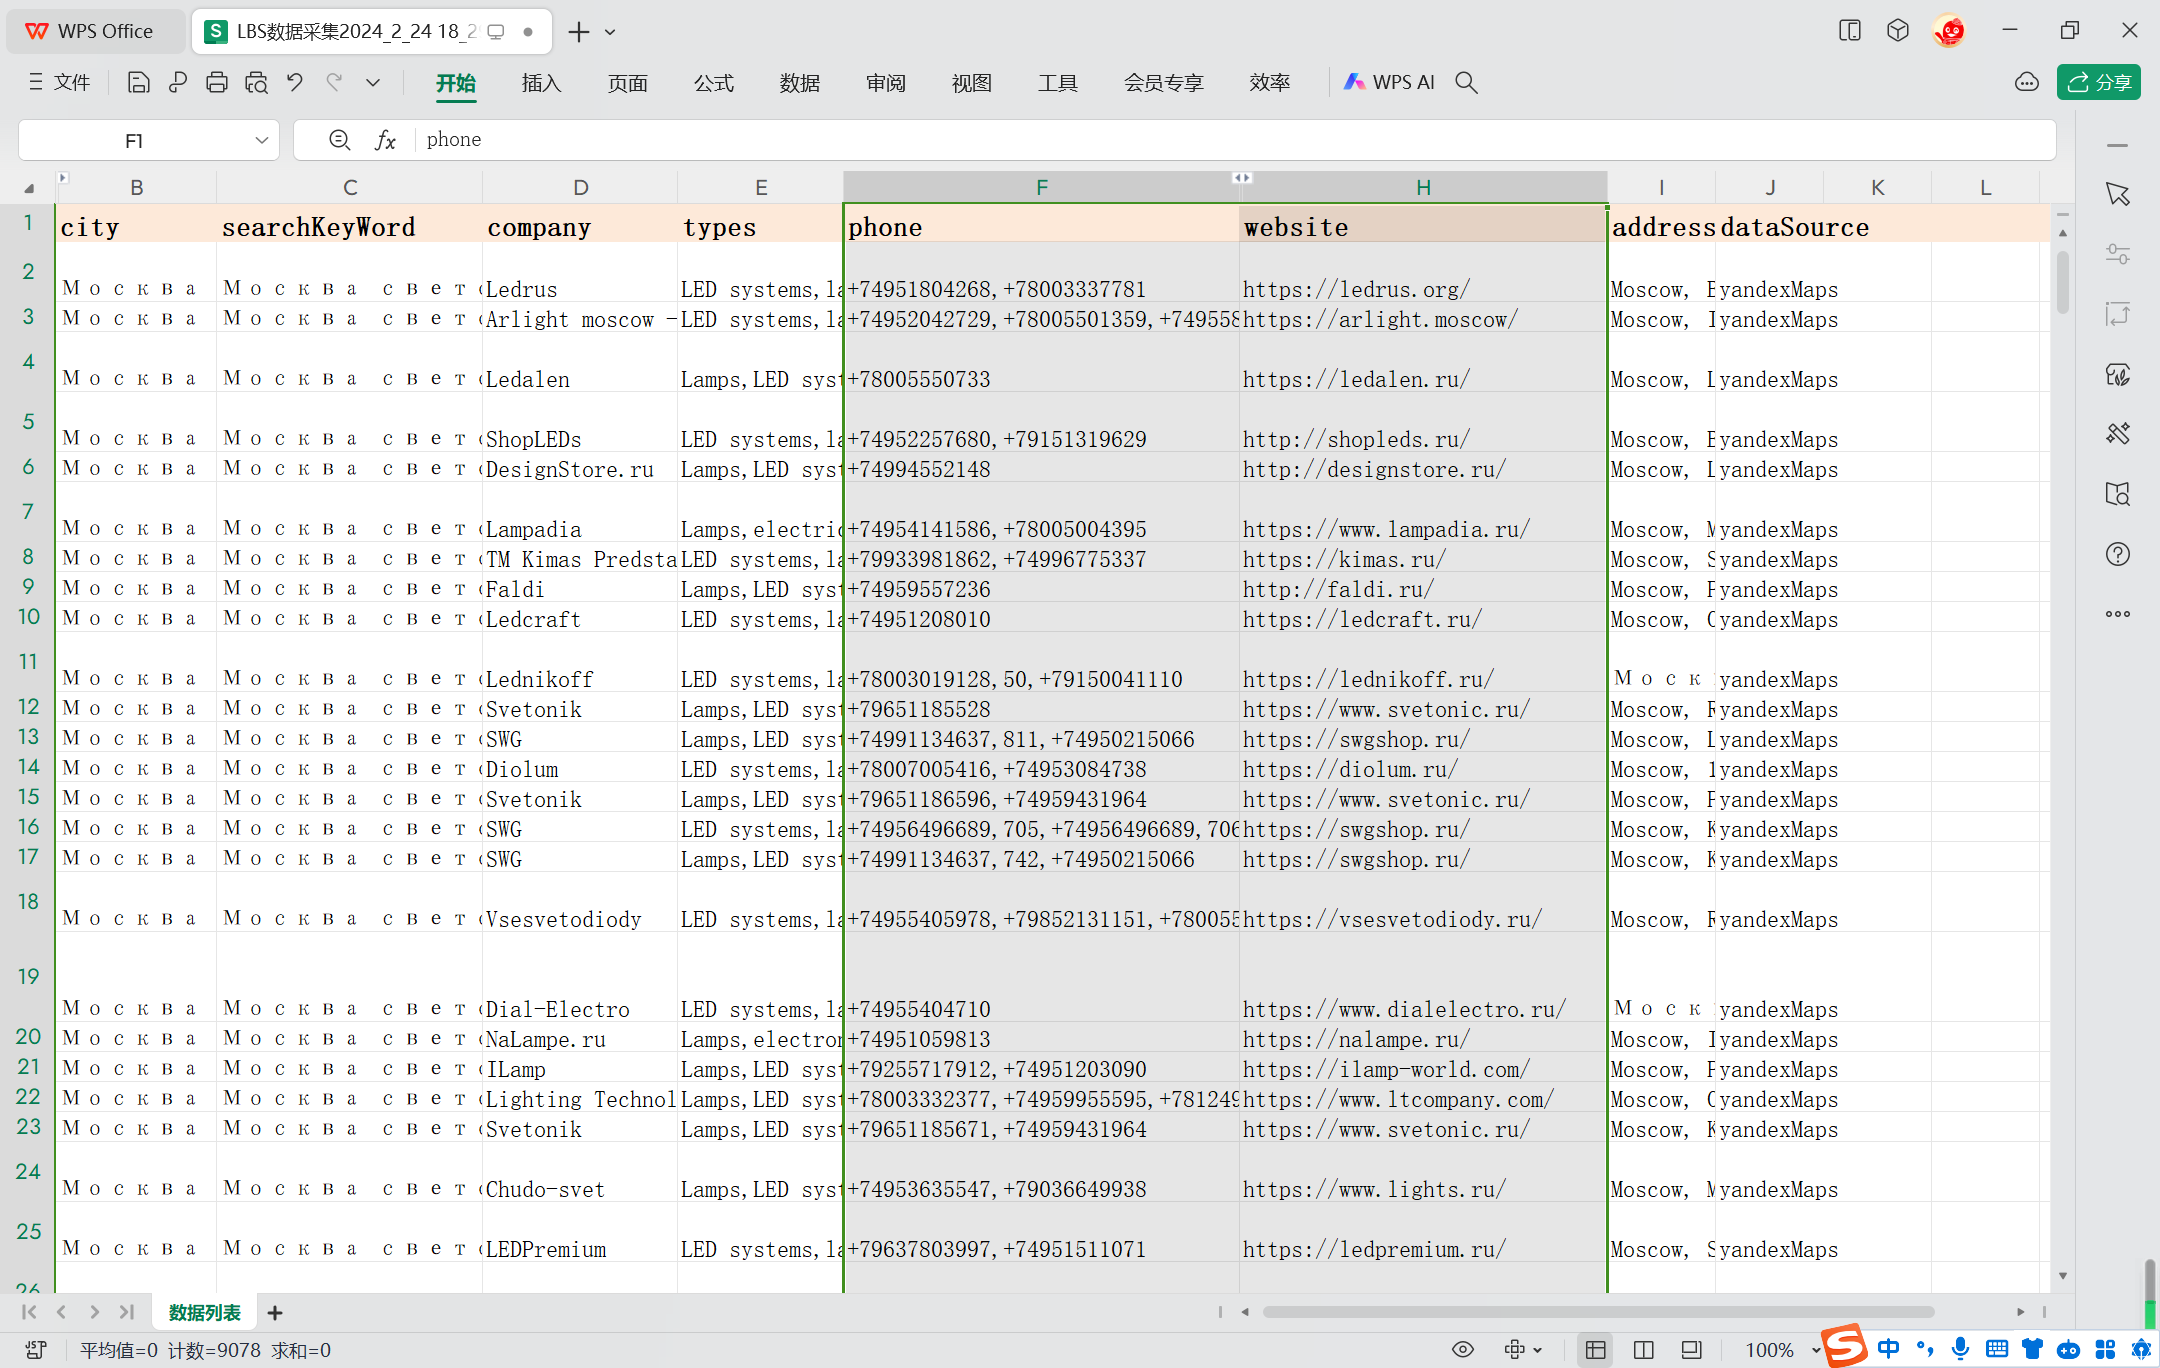Open the map search icon in sidebar
The width and height of the screenshot is (2160, 1368).
2118,494
